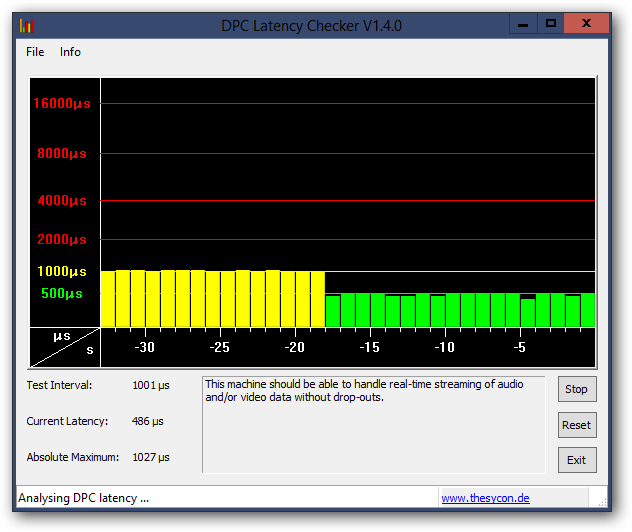Maximize the DPC Latency Checker window
This screenshot has height=532, width=632.
coord(551,24)
